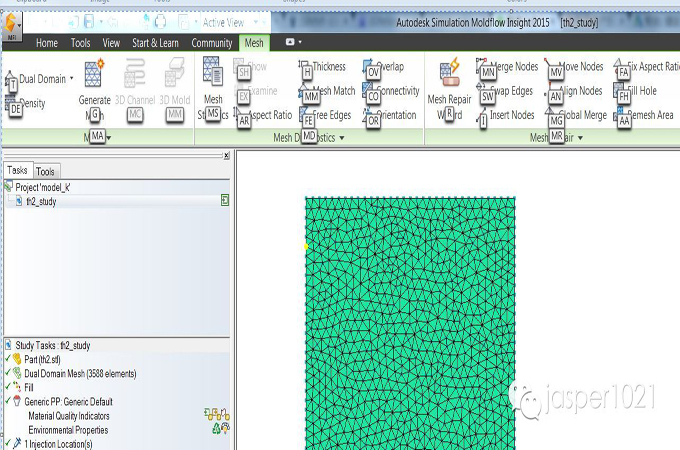Select the Align Nodes tool
The width and height of the screenshot is (680, 450).
573,91
